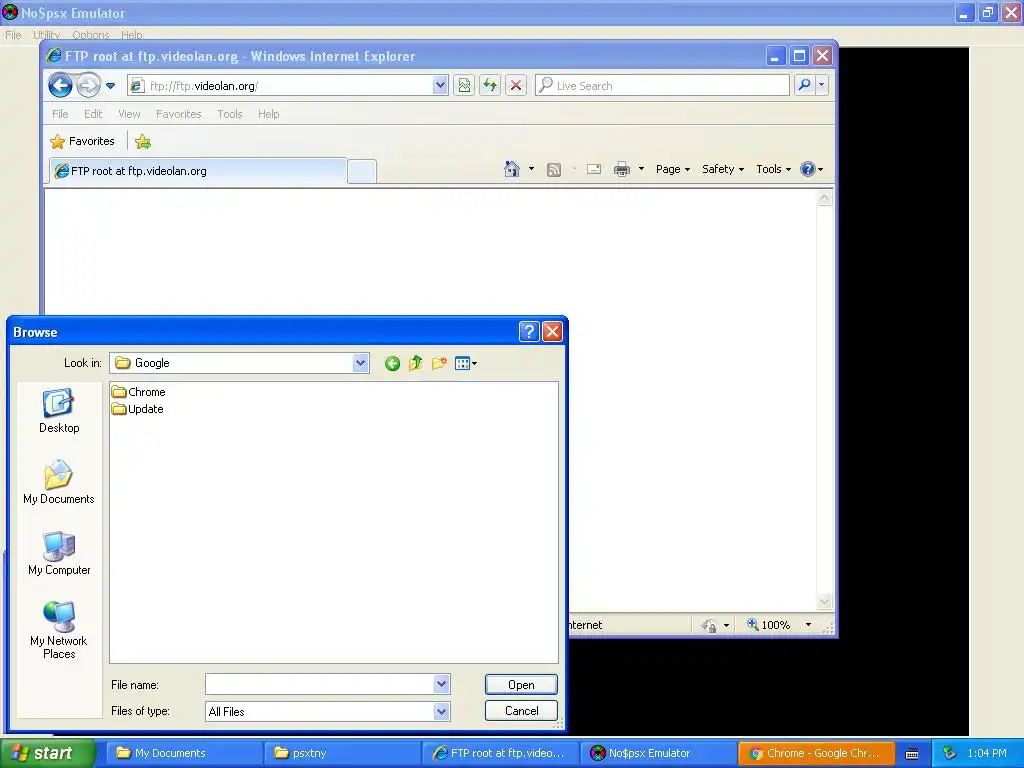The image size is (1024, 768).
Task: Select the Update folder
Action: click(138, 409)
